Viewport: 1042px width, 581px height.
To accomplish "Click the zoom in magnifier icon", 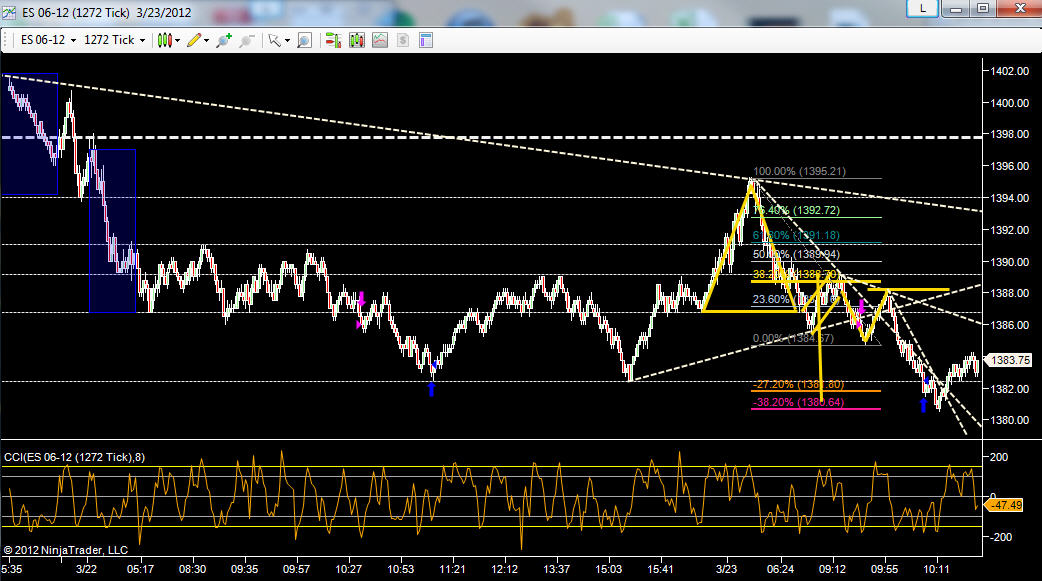I will click(224, 41).
